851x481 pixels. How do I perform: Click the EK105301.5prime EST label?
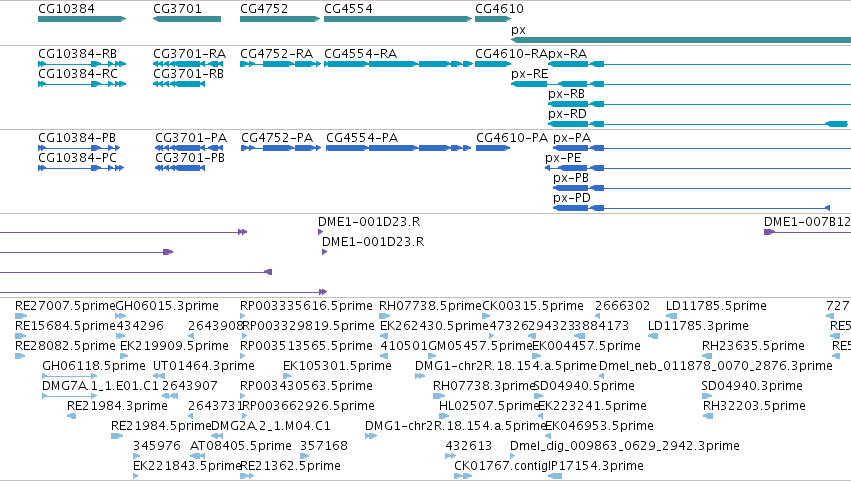pyautogui.click(x=338, y=366)
